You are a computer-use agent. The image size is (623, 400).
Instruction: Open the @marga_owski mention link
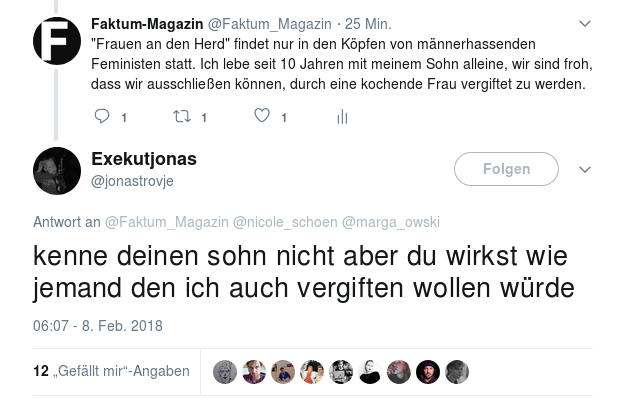coord(391,222)
